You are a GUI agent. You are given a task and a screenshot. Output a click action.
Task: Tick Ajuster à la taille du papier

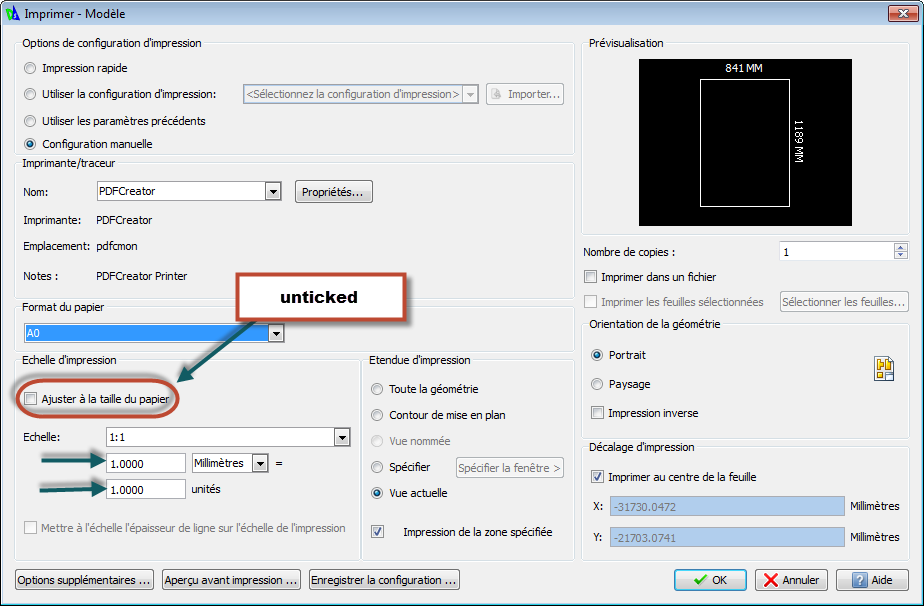pos(31,399)
